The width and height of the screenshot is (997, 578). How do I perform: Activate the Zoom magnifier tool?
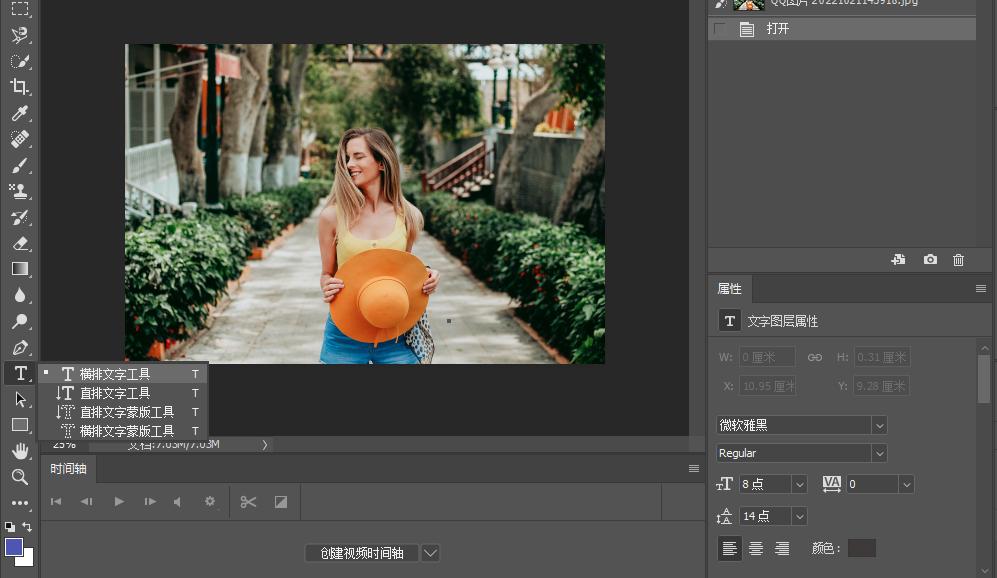click(19, 477)
